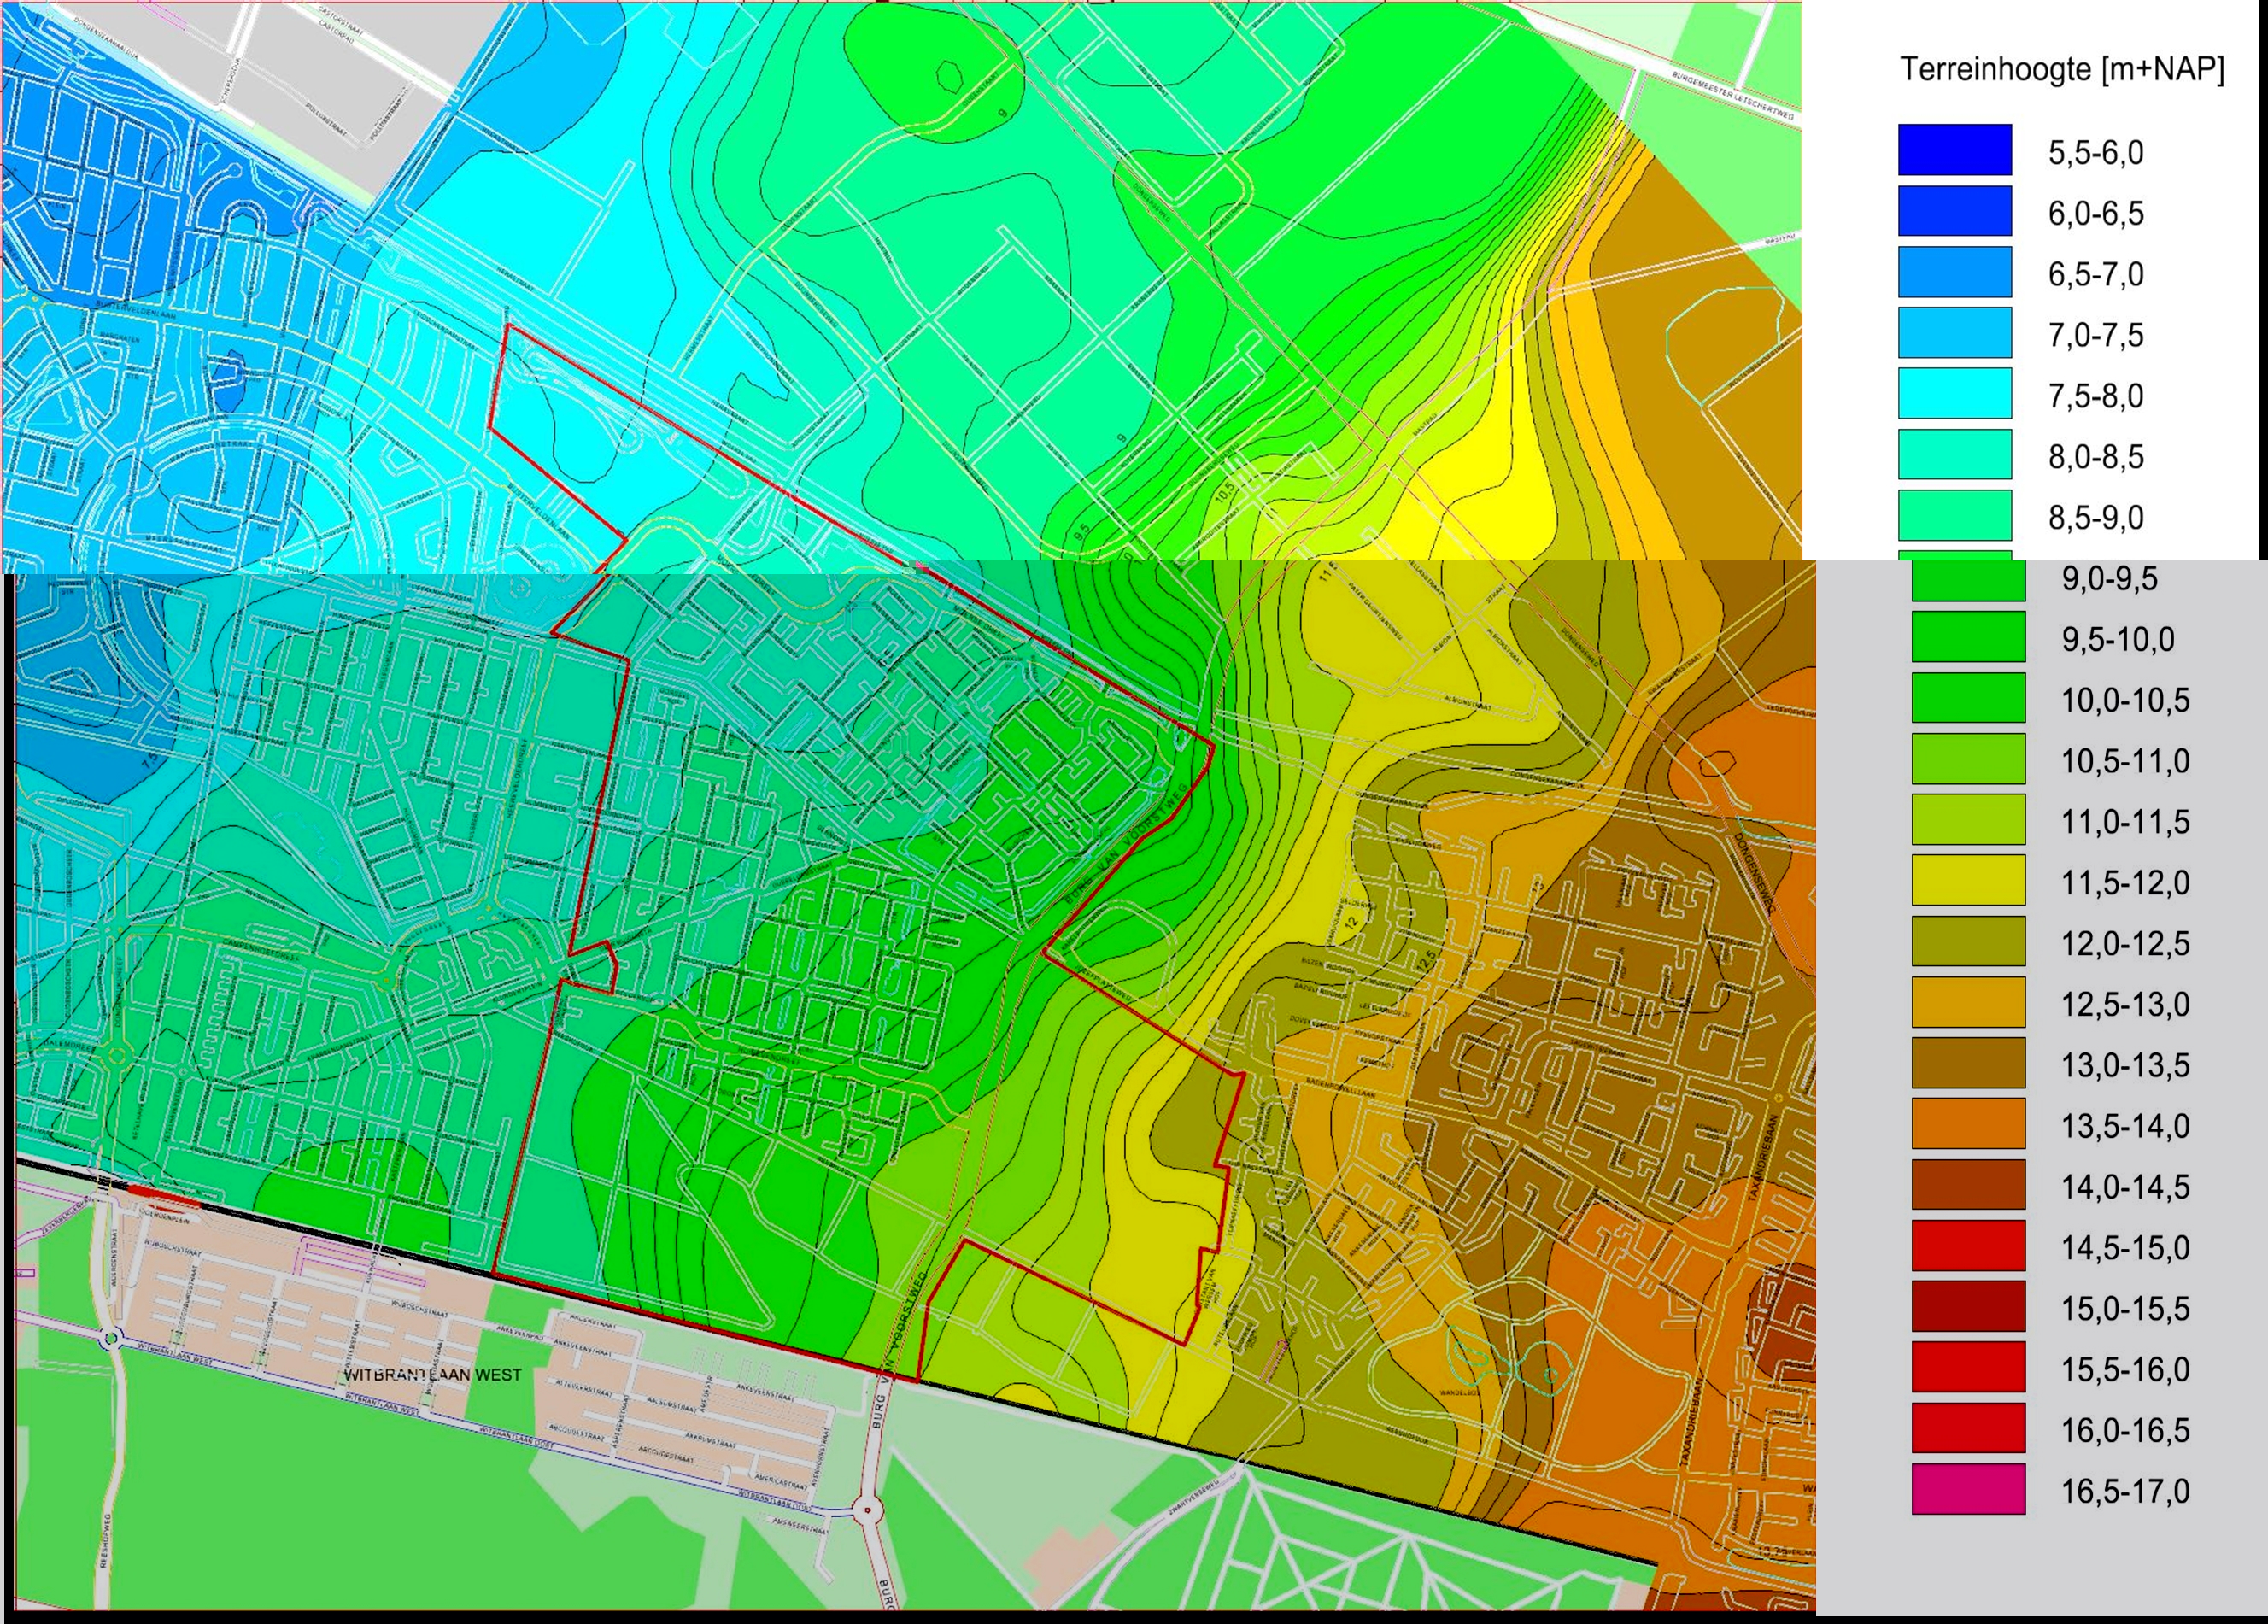This screenshot has height=1624, width=2268.
Task: Click the 12,0-12,5 legend label text
Action: coord(2125,943)
